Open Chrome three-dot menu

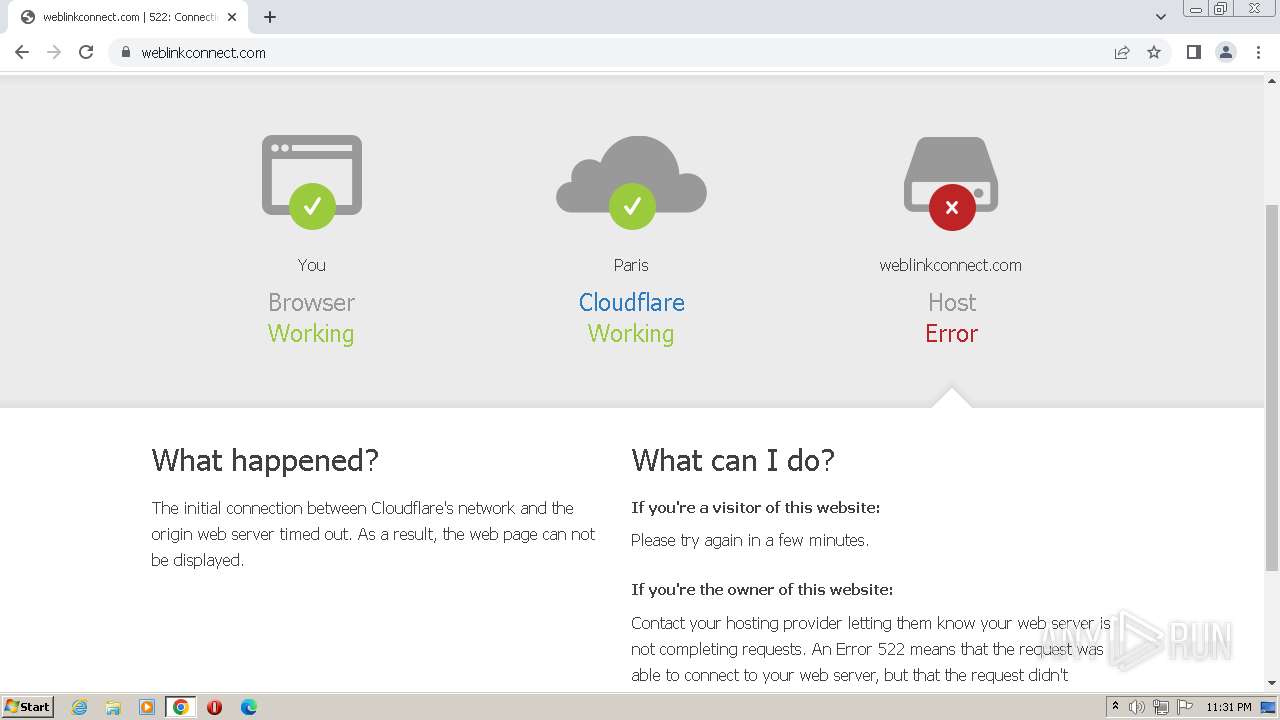(x=1259, y=52)
